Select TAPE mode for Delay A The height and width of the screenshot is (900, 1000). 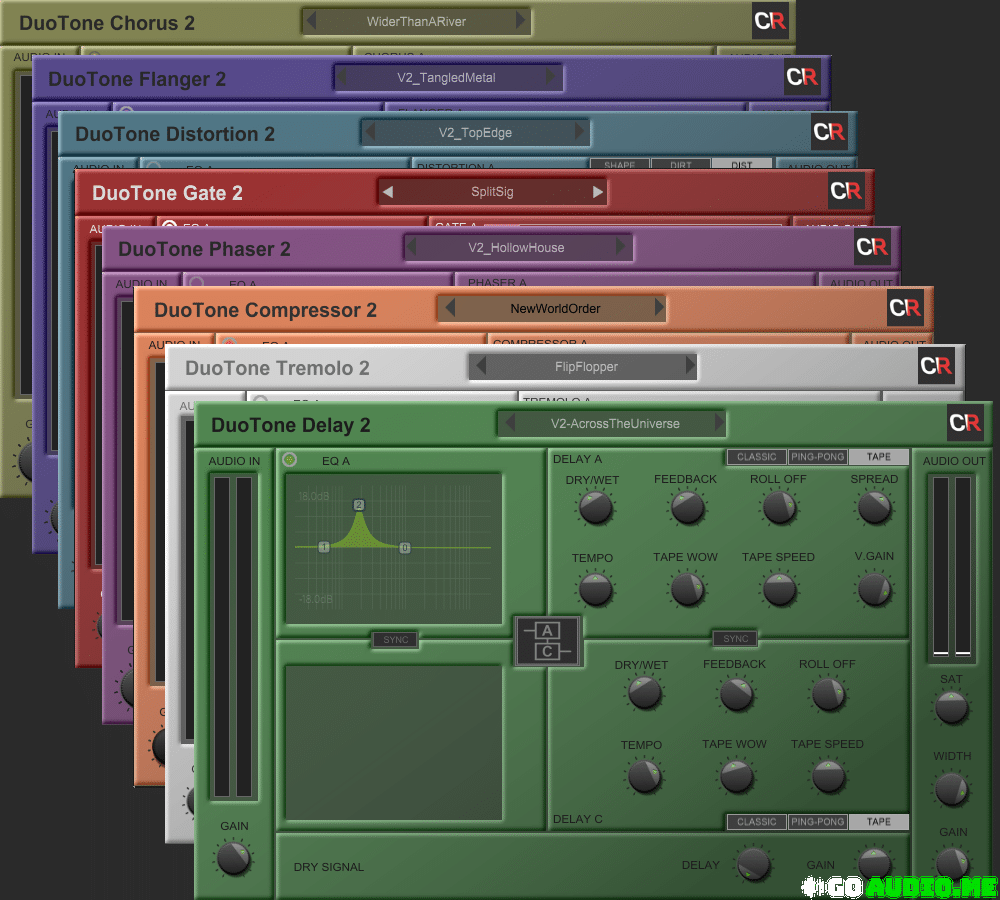[878, 457]
